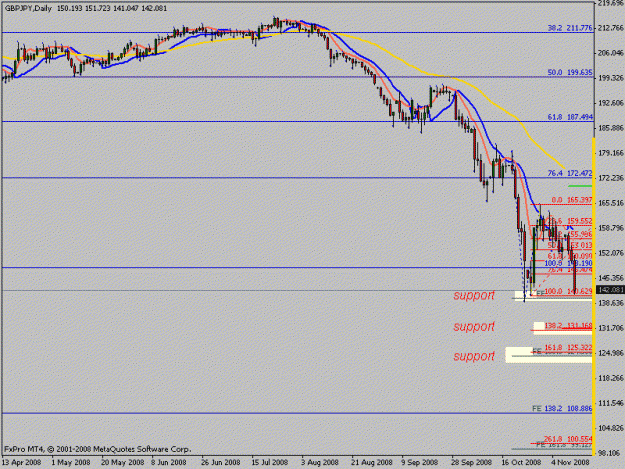Image resolution: width=625 pixels, height=469 pixels.
Task: Click the red 161.8 125.322 level label
Action: [568, 347]
